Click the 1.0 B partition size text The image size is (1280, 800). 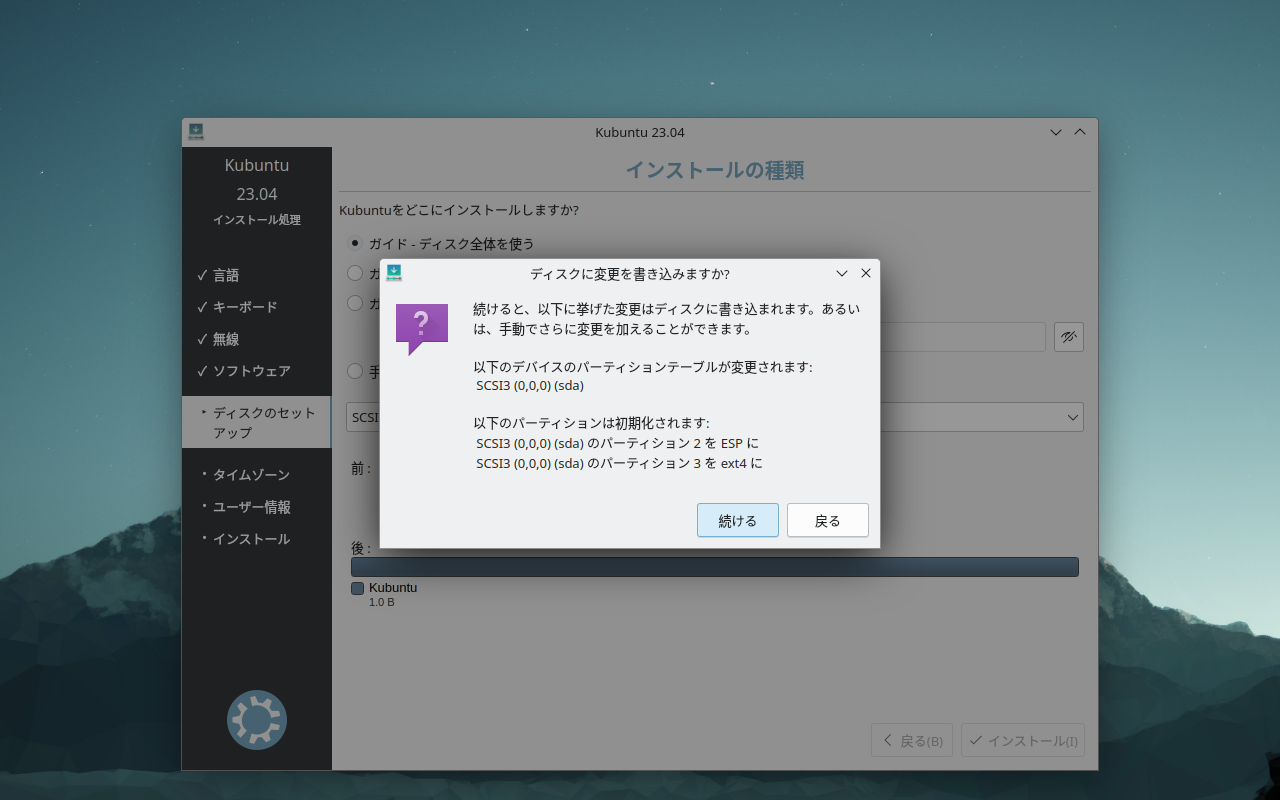point(382,602)
